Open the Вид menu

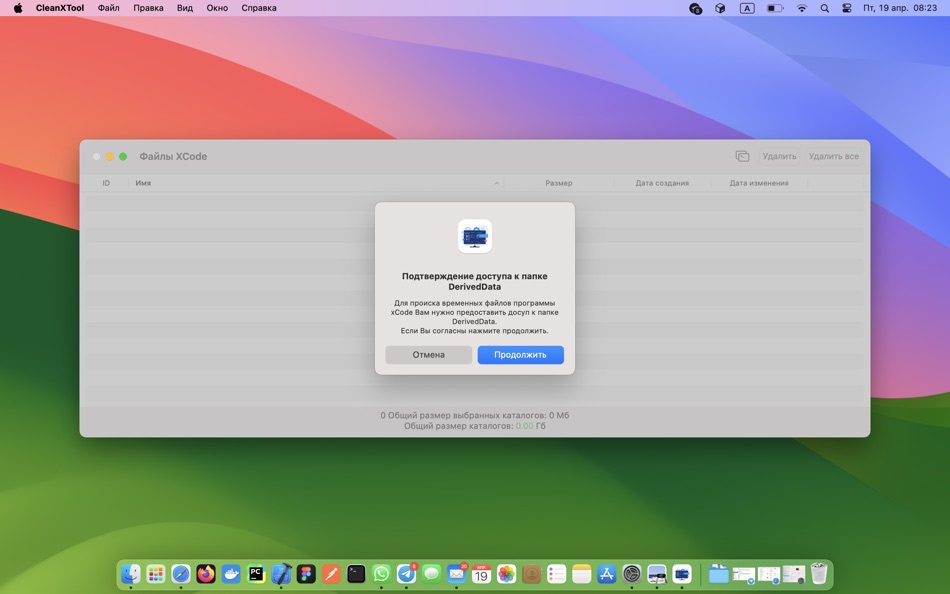click(x=185, y=8)
